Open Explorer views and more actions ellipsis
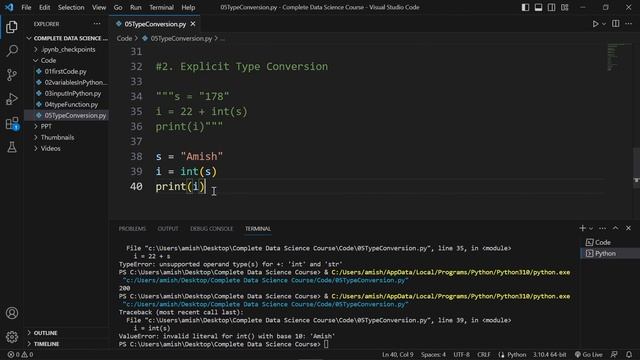640x360 pixels. tap(97, 24)
